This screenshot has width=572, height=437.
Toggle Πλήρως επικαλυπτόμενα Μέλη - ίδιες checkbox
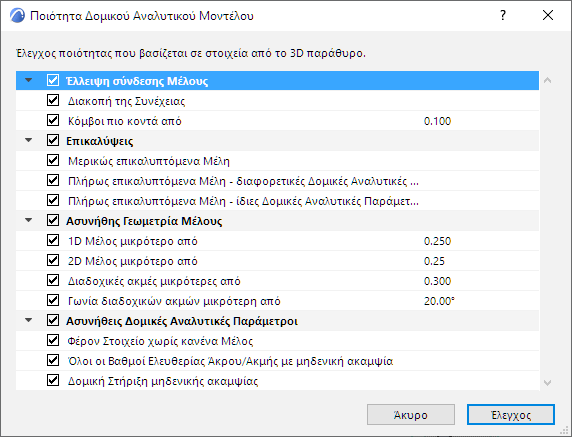coord(53,200)
